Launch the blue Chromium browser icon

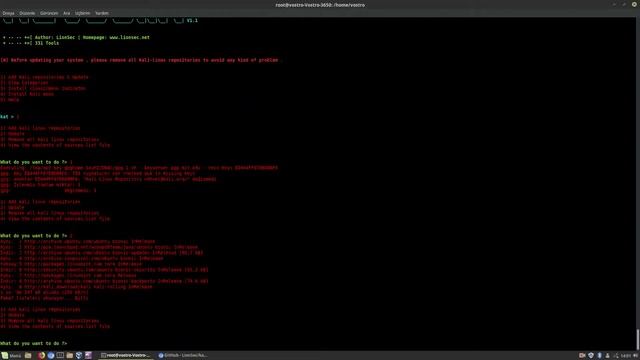51,356
